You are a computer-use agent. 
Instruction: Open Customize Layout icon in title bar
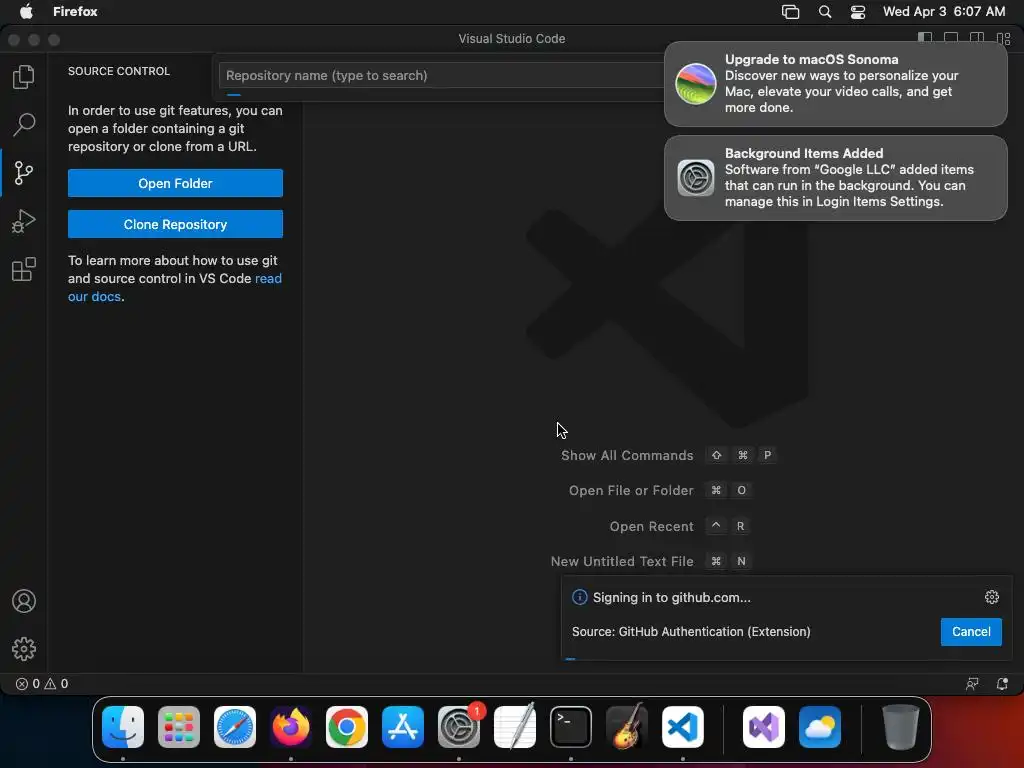click(1004, 38)
